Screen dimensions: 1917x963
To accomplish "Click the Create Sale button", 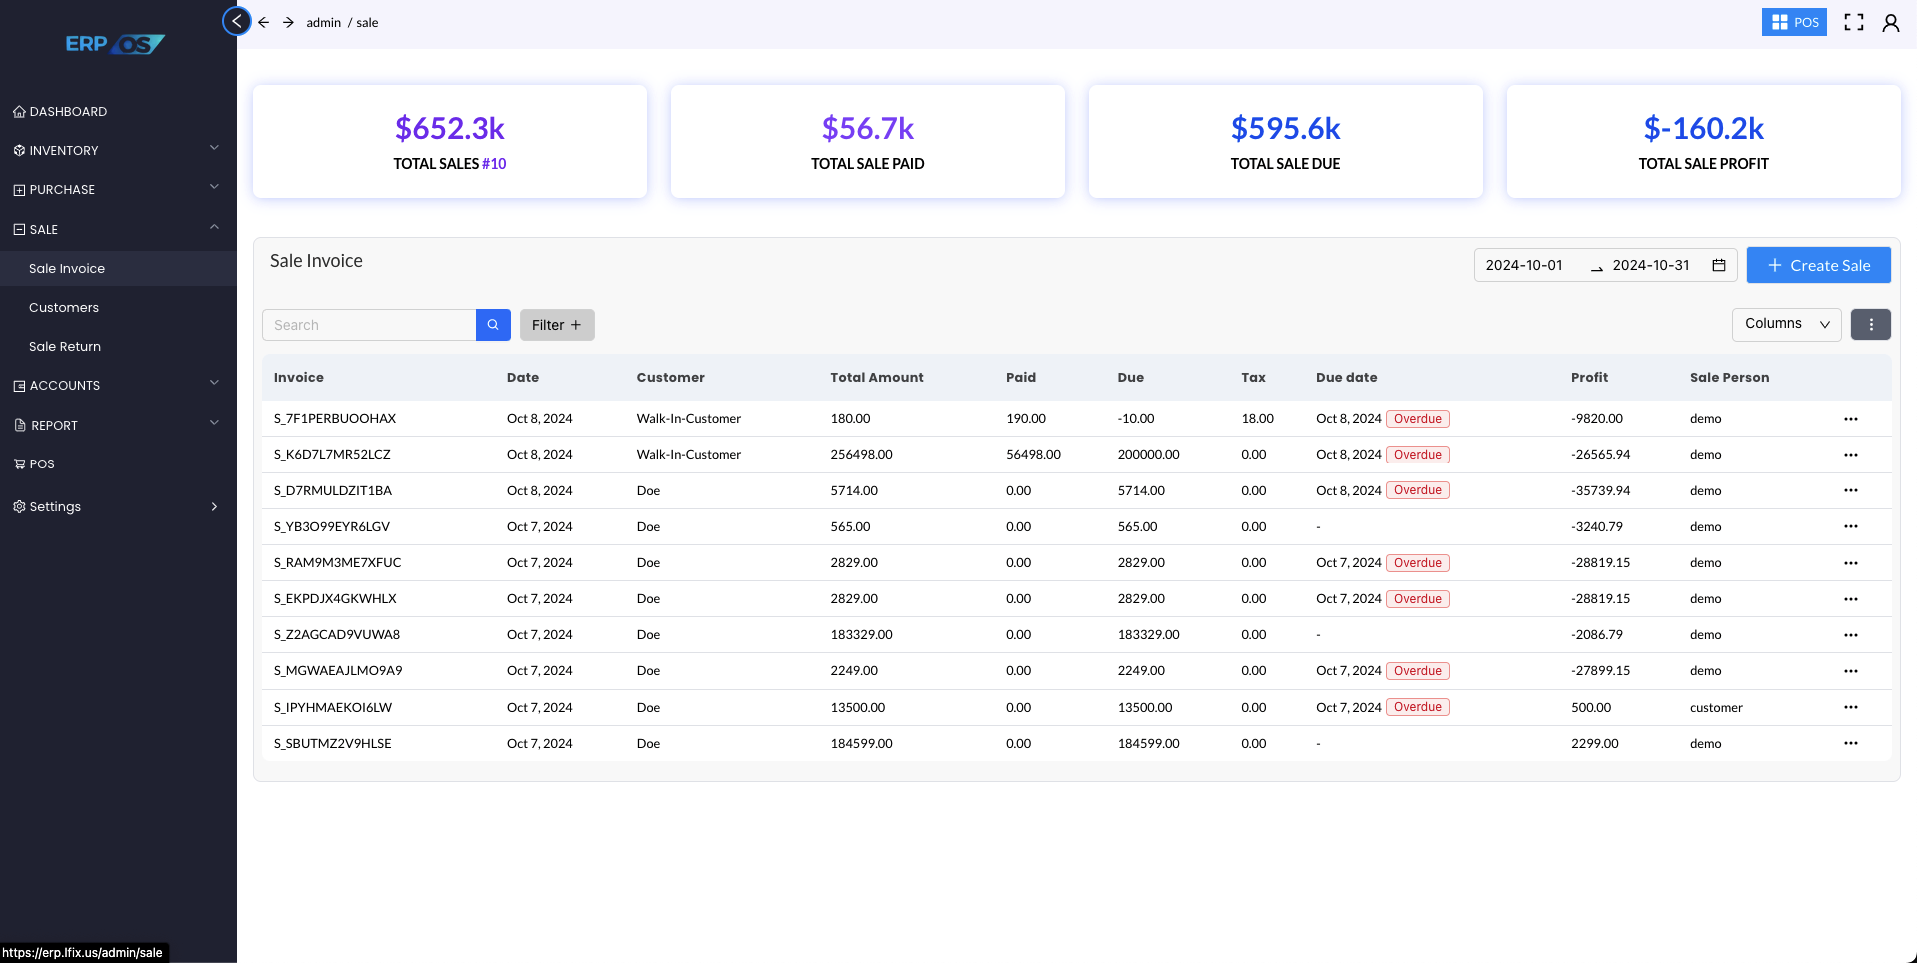I will click(x=1818, y=265).
